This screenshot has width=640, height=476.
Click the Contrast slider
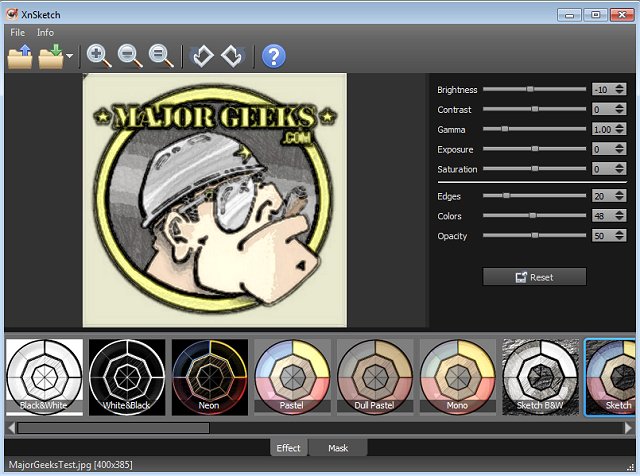tap(534, 109)
